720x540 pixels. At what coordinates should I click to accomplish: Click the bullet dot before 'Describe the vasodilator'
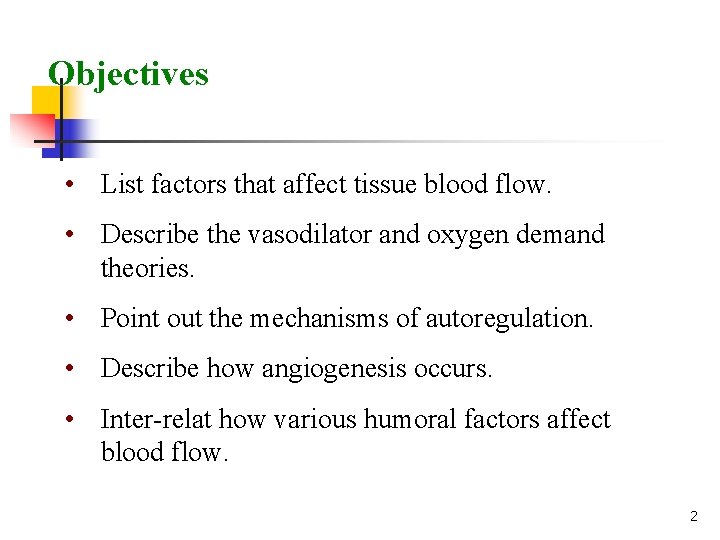[x=70, y=234]
